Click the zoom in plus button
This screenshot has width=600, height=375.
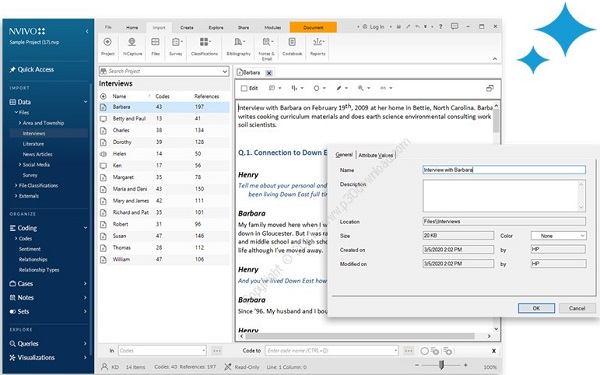point(465,365)
